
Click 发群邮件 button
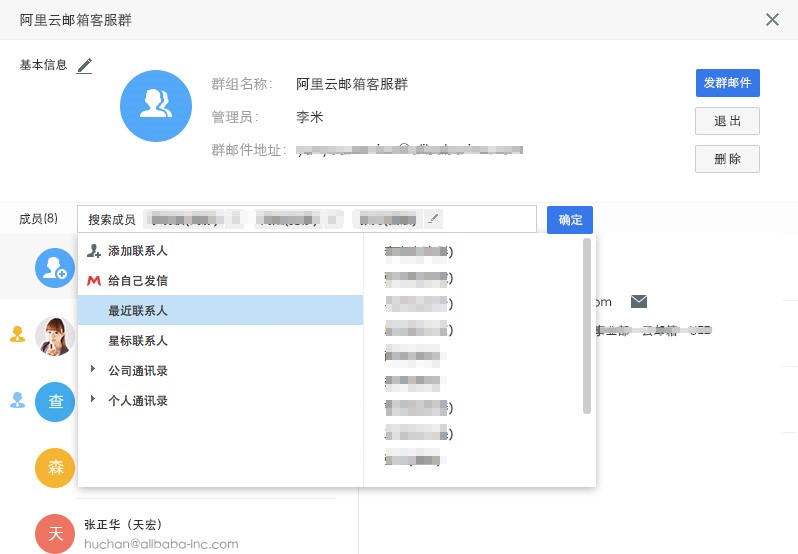727,83
